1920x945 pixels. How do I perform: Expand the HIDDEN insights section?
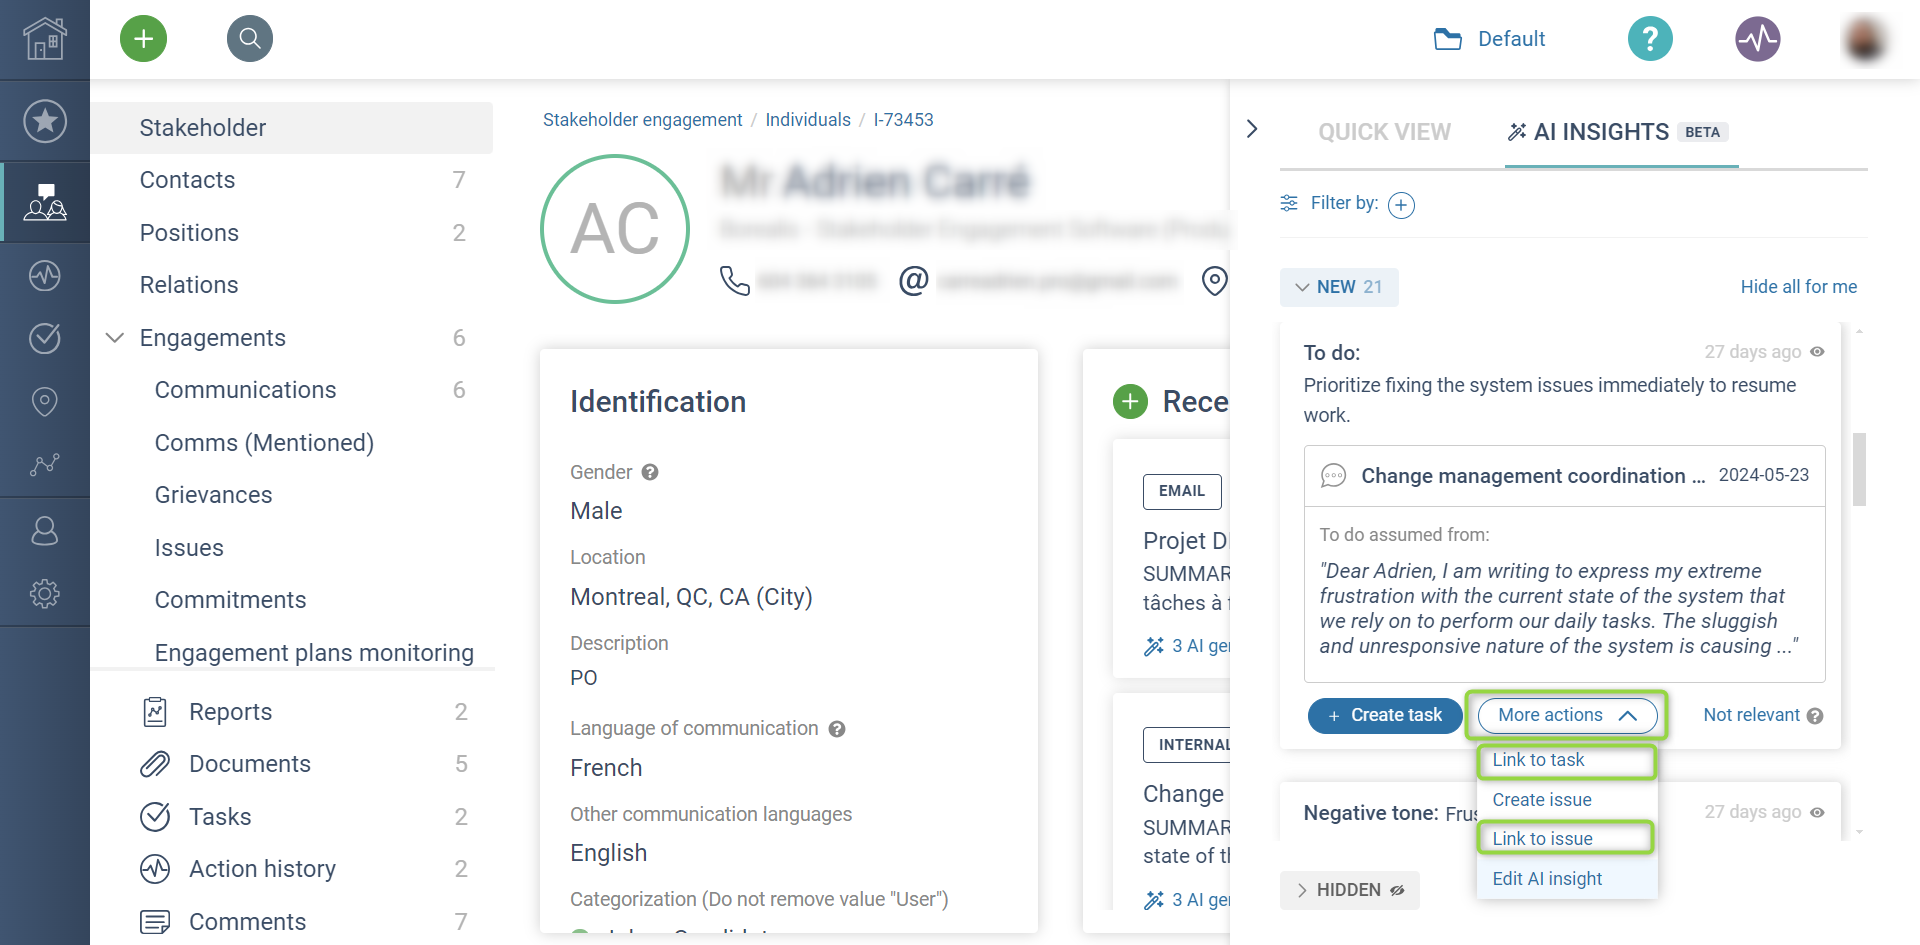tap(1349, 890)
